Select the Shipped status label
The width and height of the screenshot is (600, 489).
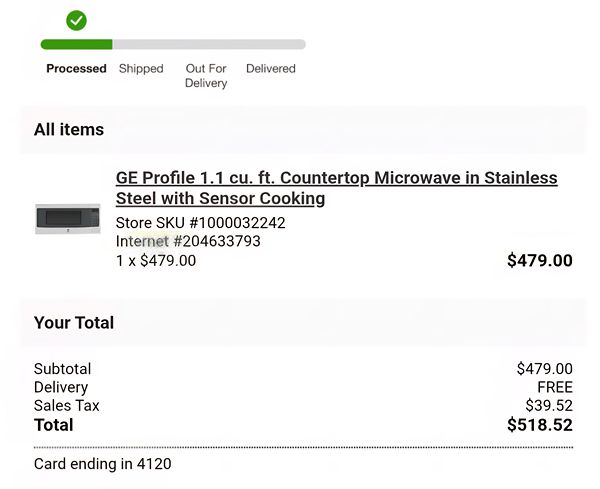(141, 68)
